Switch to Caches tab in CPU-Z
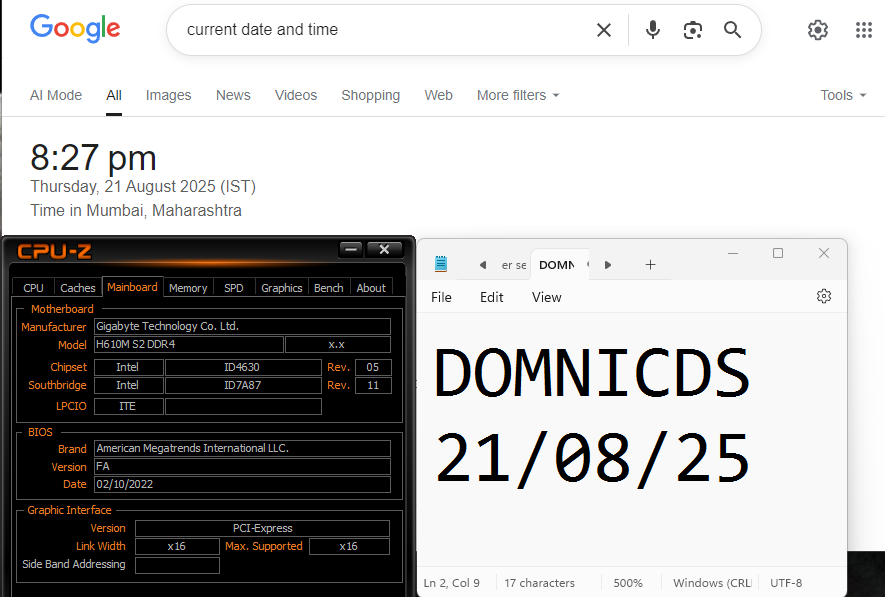Image resolution: width=885 pixels, height=597 pixels. pos(78,288)
